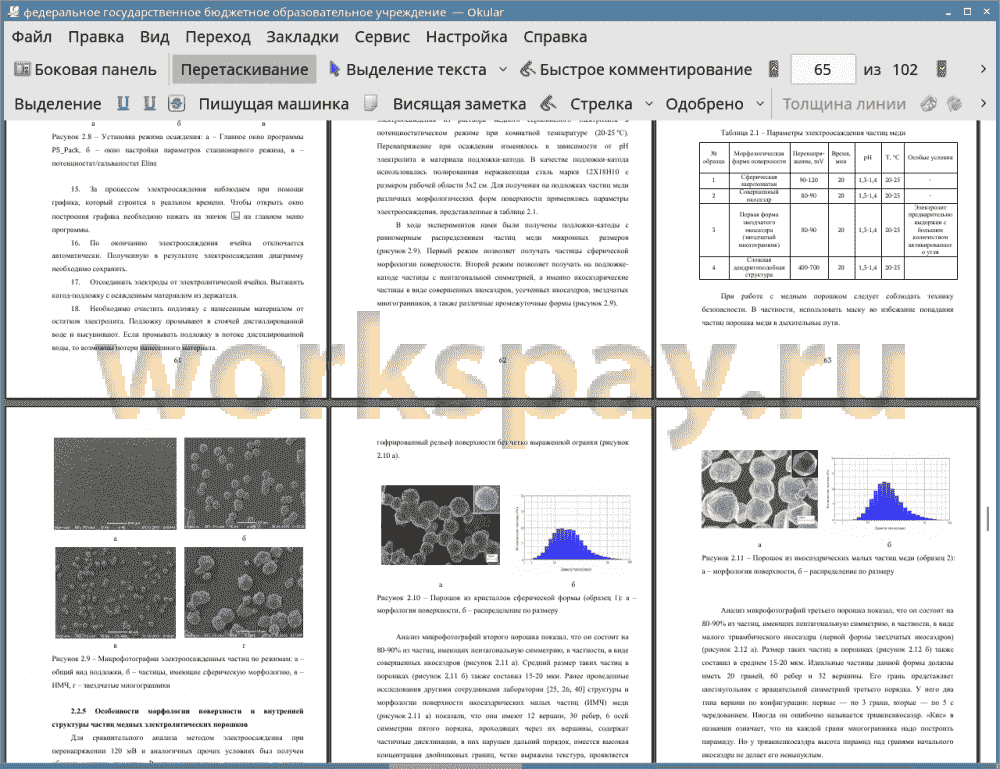
Task: Select the Стрелка arrow tool
Action: 601,104
